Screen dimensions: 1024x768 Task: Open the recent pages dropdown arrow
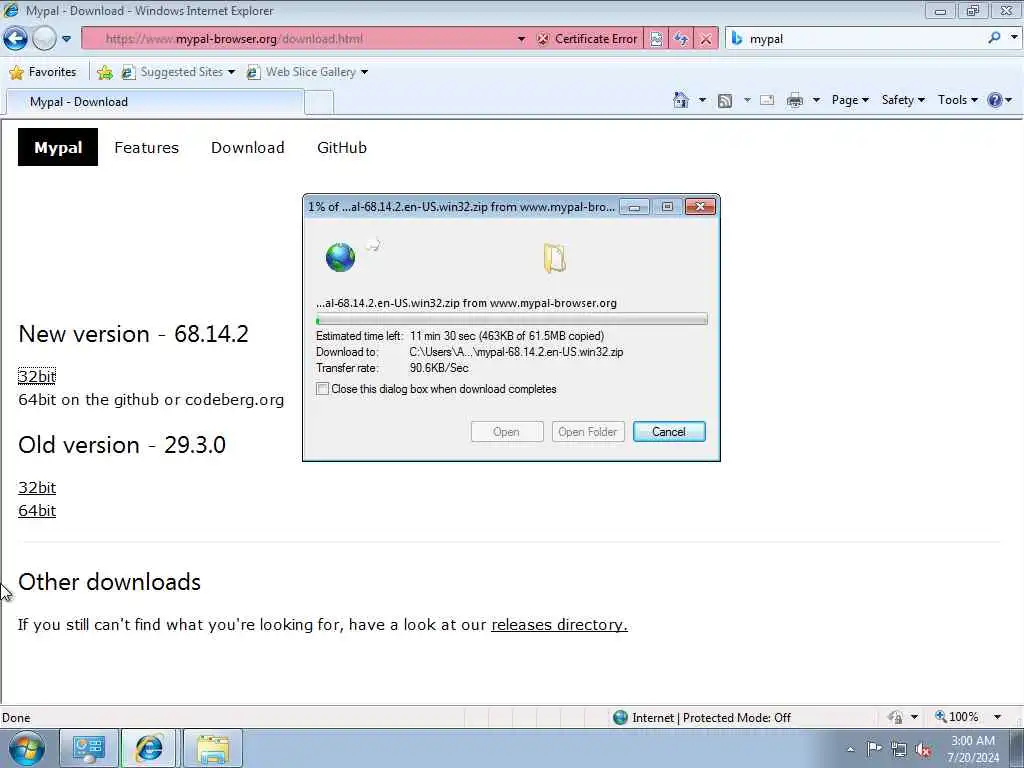[x=66, y=39]
